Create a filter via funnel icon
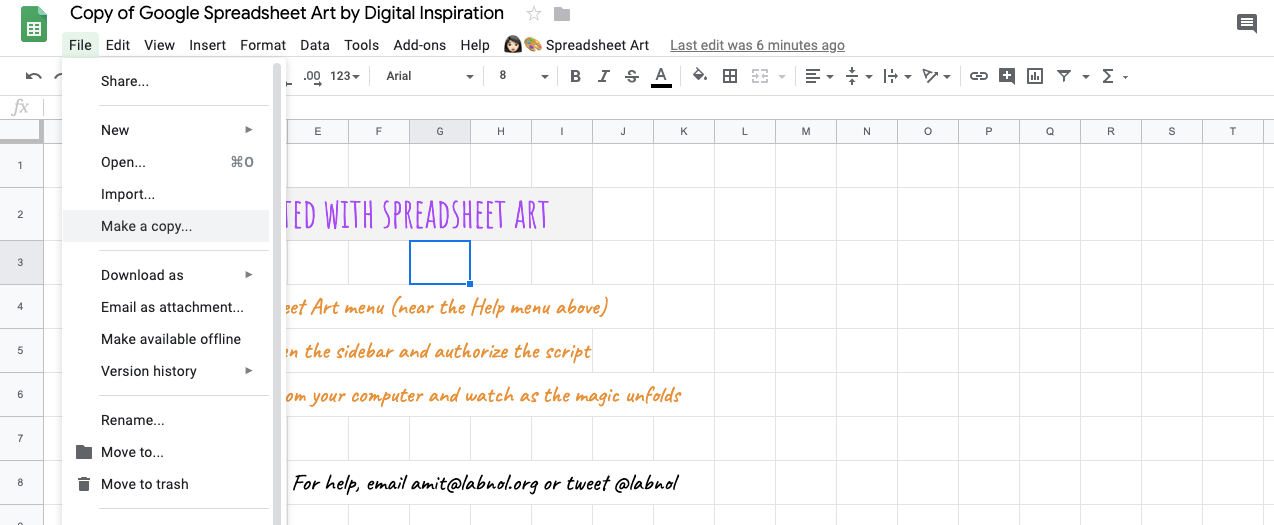The height and width of the screenshot is (525, 1274). click(x=1064, y=76)
